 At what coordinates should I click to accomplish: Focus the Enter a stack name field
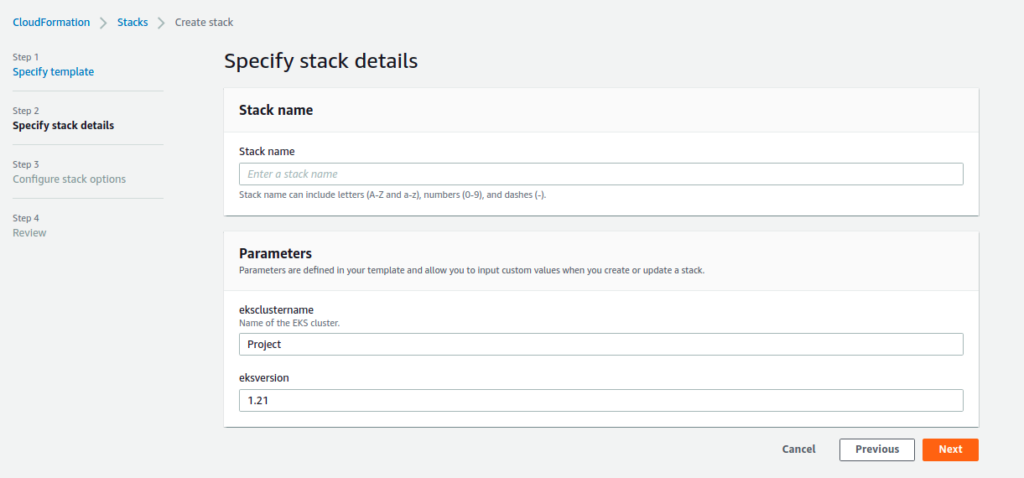click(x=600, y=174)
